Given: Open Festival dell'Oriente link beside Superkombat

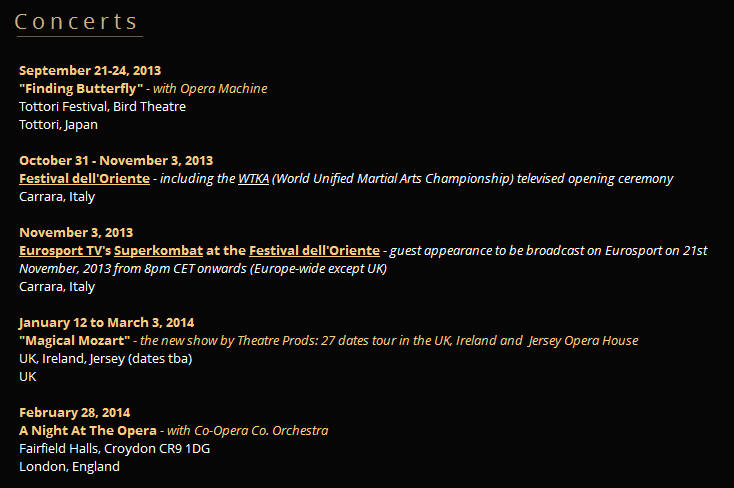Looking at the screenshot, I should 314,251.
